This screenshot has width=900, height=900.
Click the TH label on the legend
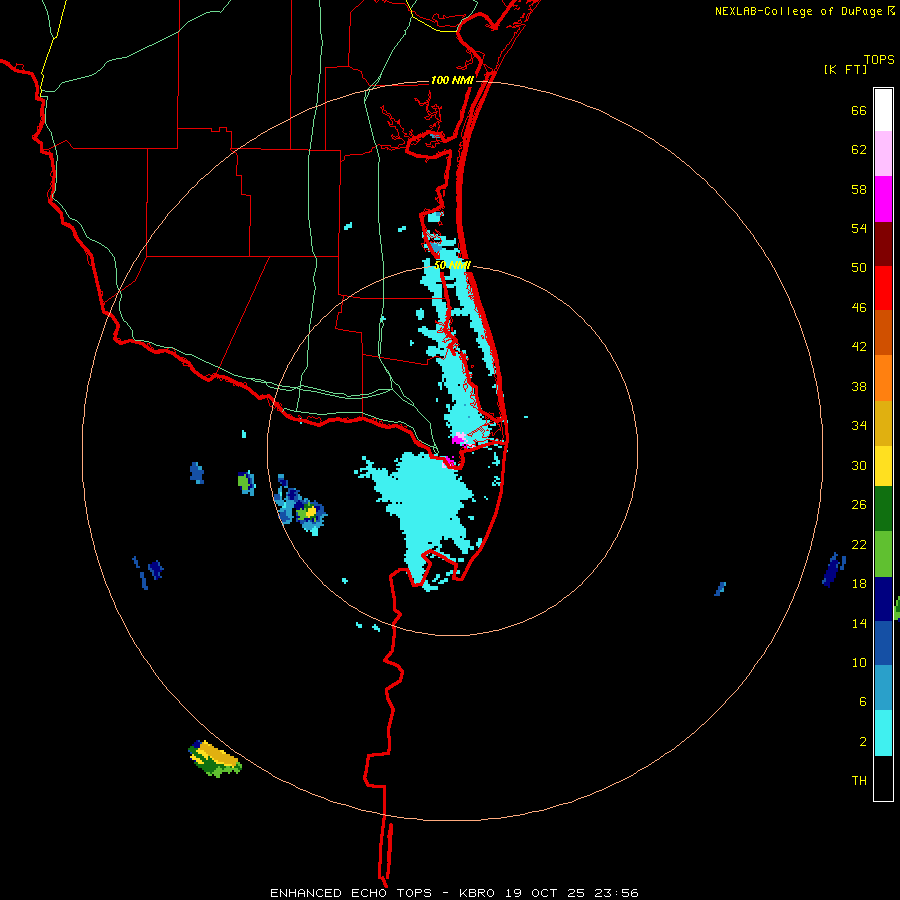click(x=859, y=781)
